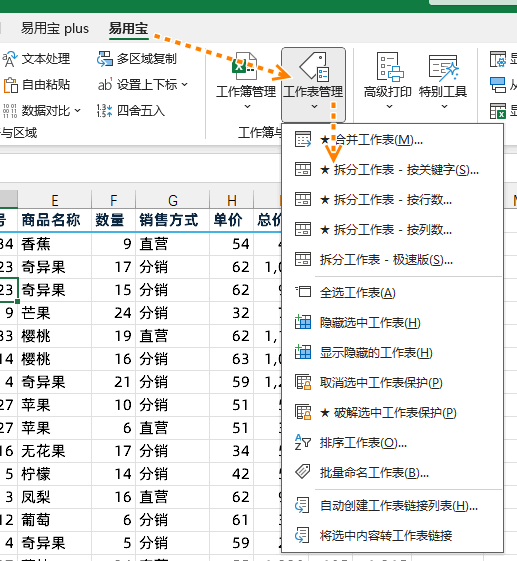This screenshot has width=517, height=561.
Task: Open the 特别工具 magic wand icon
Action: point(444,68)
